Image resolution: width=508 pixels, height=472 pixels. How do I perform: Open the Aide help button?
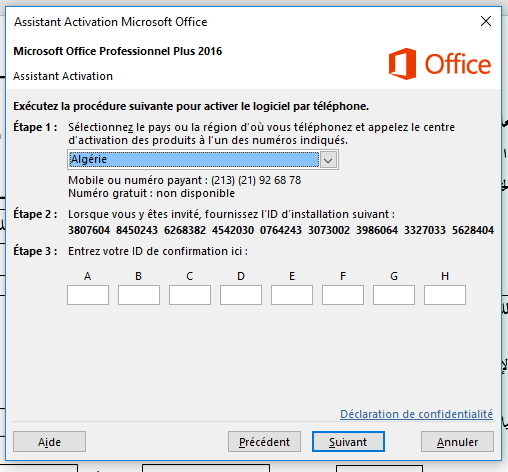pos(49,442)
